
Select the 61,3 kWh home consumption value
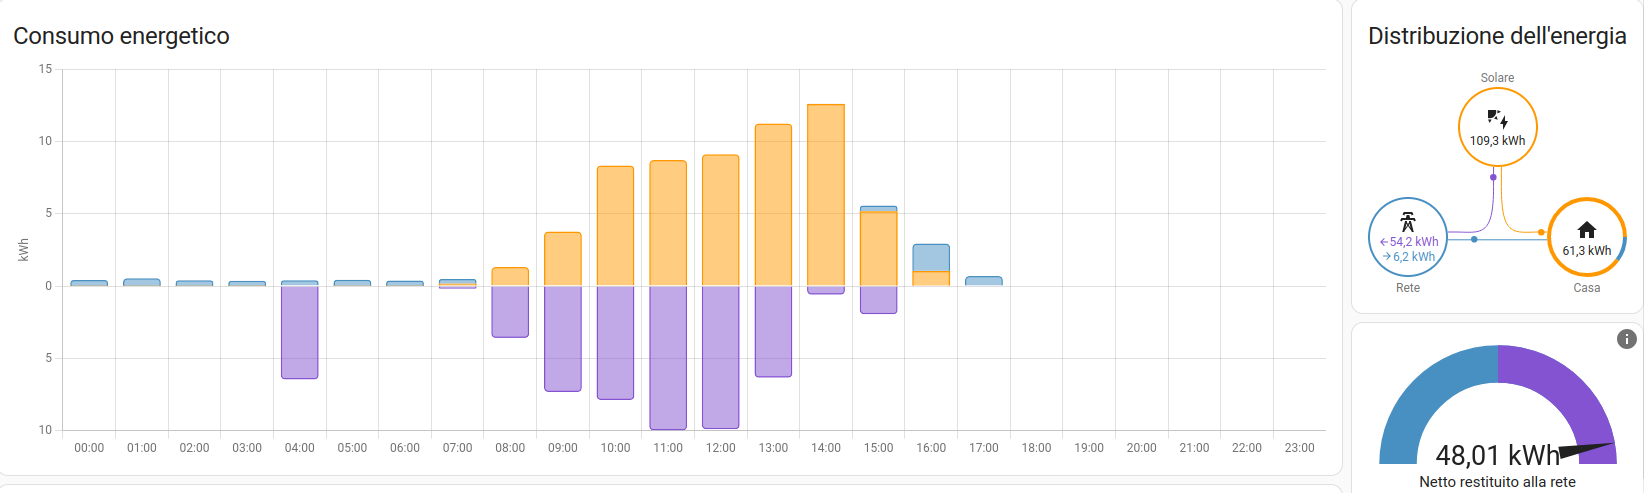pyautogui.click(x=1587, y=251)
